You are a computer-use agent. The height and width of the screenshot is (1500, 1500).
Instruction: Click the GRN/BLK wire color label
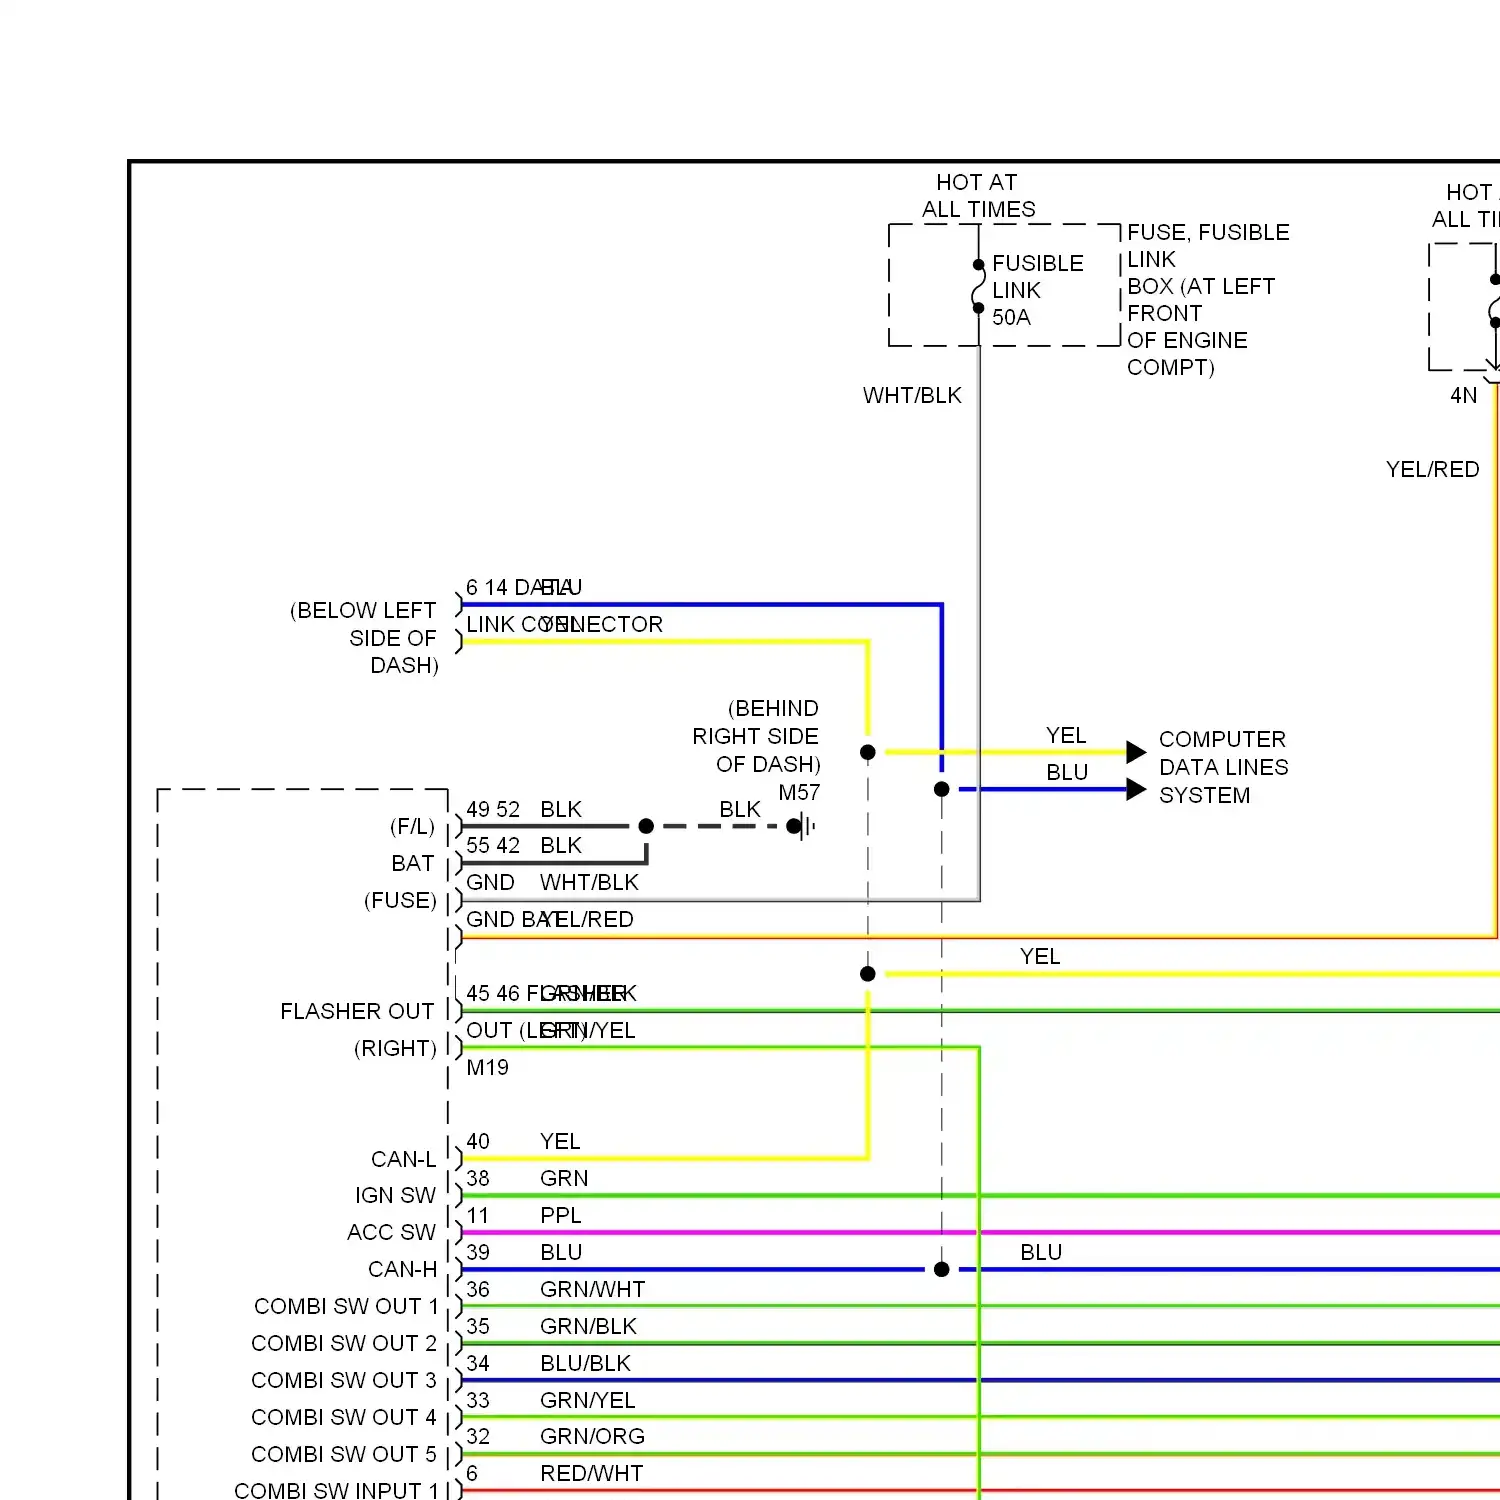pyautogui.click(x=588, y=1327)
